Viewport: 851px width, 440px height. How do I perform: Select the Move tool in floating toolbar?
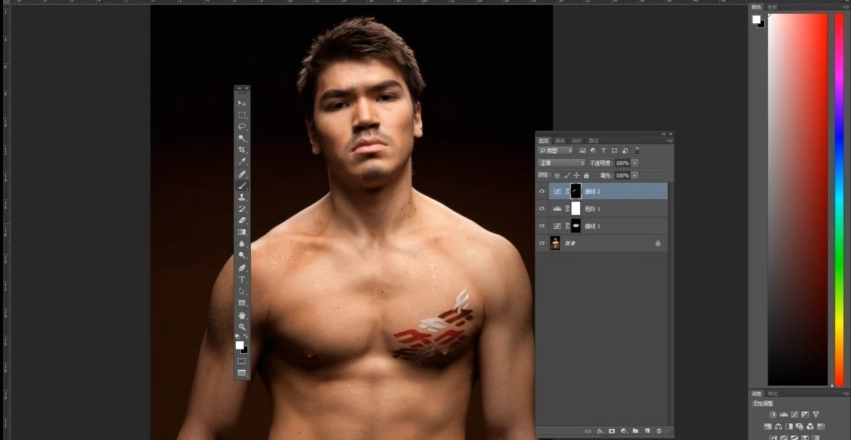pos(242,103)
